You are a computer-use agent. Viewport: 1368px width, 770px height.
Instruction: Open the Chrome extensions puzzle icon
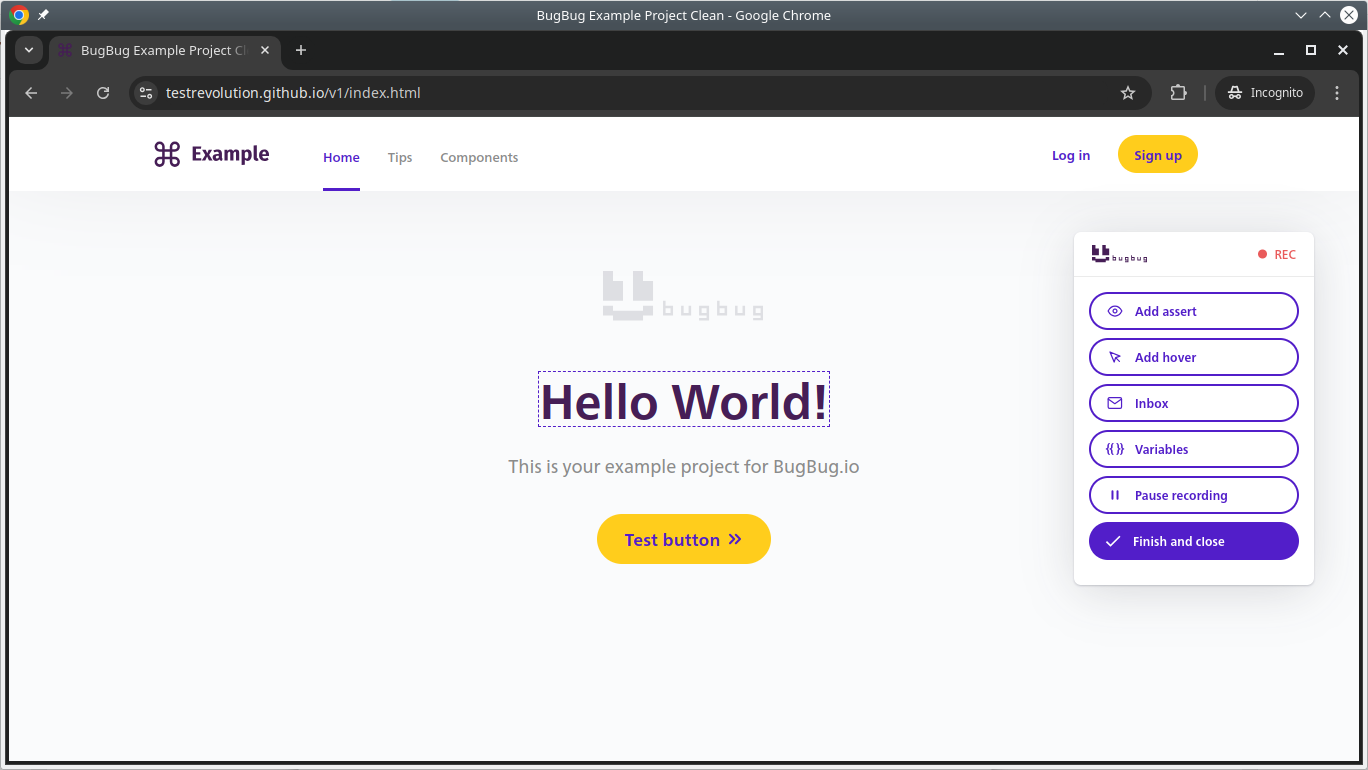1178,93
